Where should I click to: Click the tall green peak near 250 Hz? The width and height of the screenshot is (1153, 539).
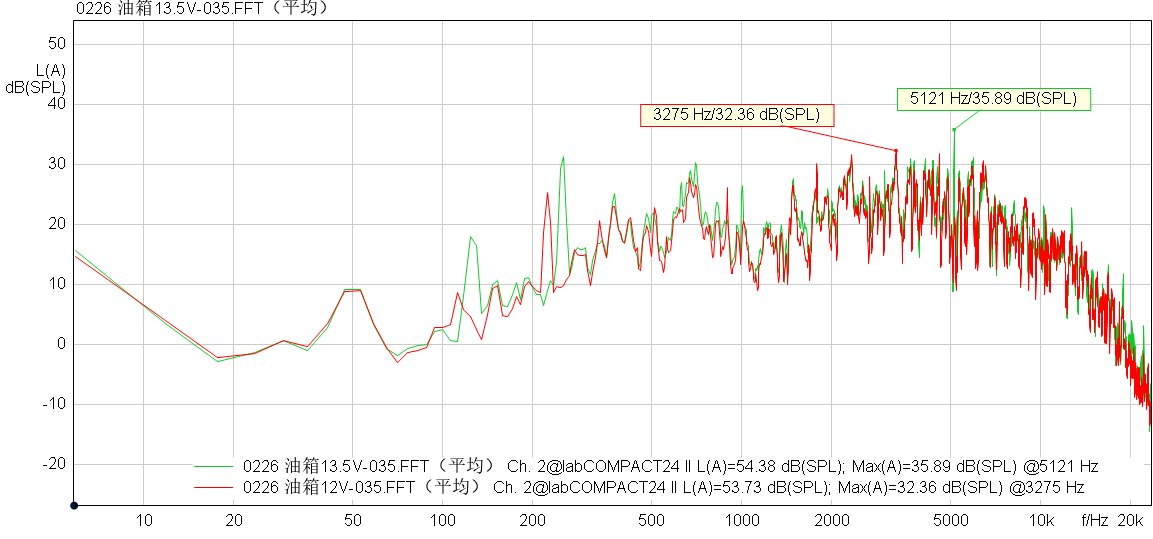click(563, 158)
